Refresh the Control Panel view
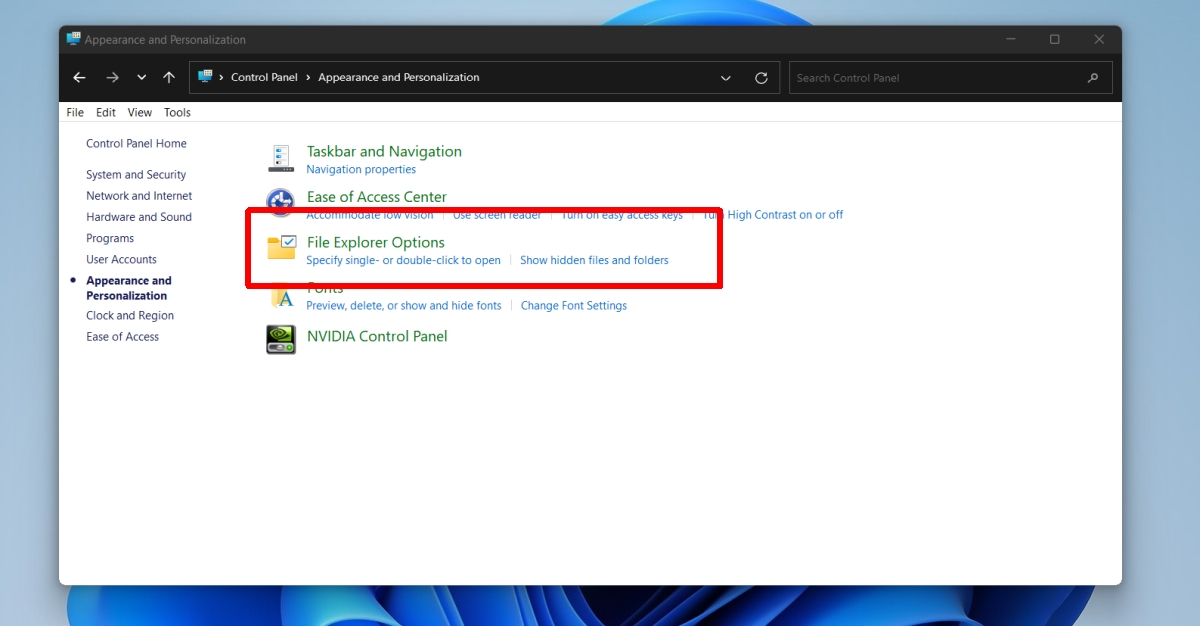1200x626 pixels. [761, 78]
